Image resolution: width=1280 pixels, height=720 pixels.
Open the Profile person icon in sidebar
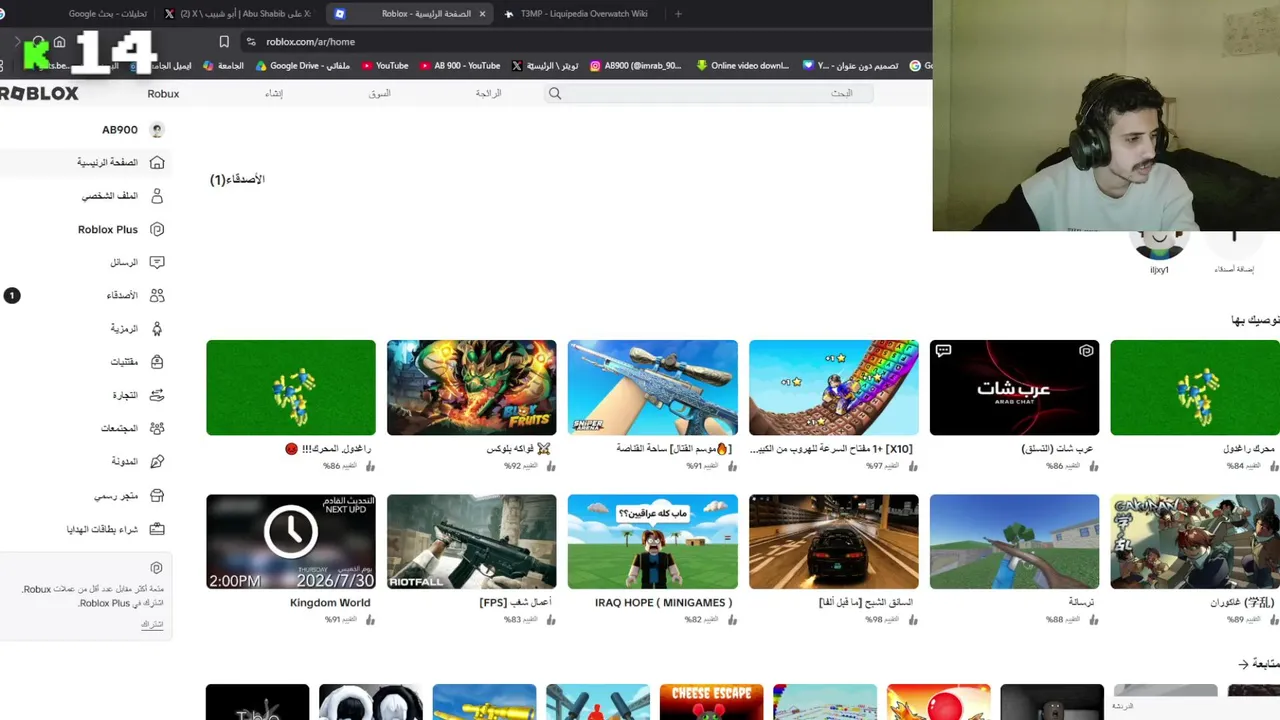pos(157,196)
